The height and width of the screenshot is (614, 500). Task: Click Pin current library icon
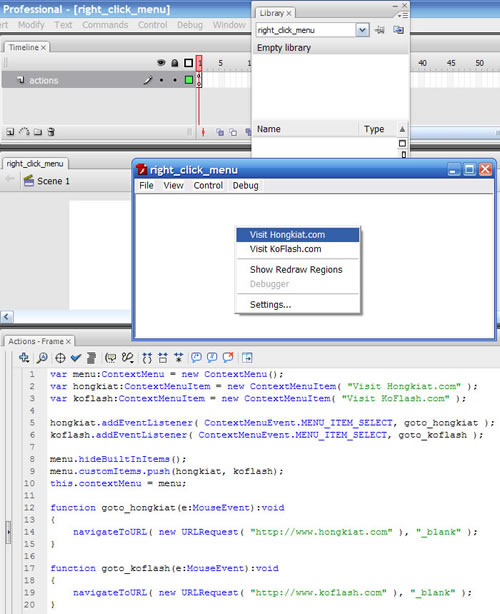point(379,30)
